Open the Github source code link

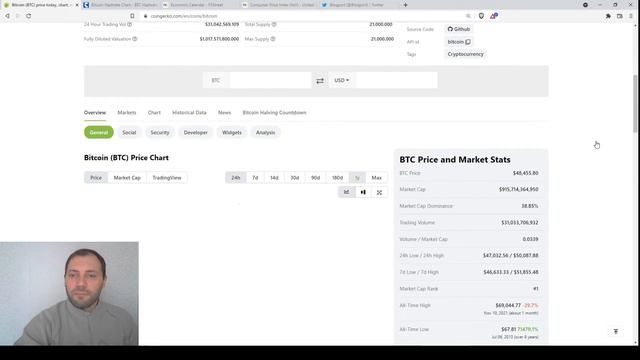459,29
